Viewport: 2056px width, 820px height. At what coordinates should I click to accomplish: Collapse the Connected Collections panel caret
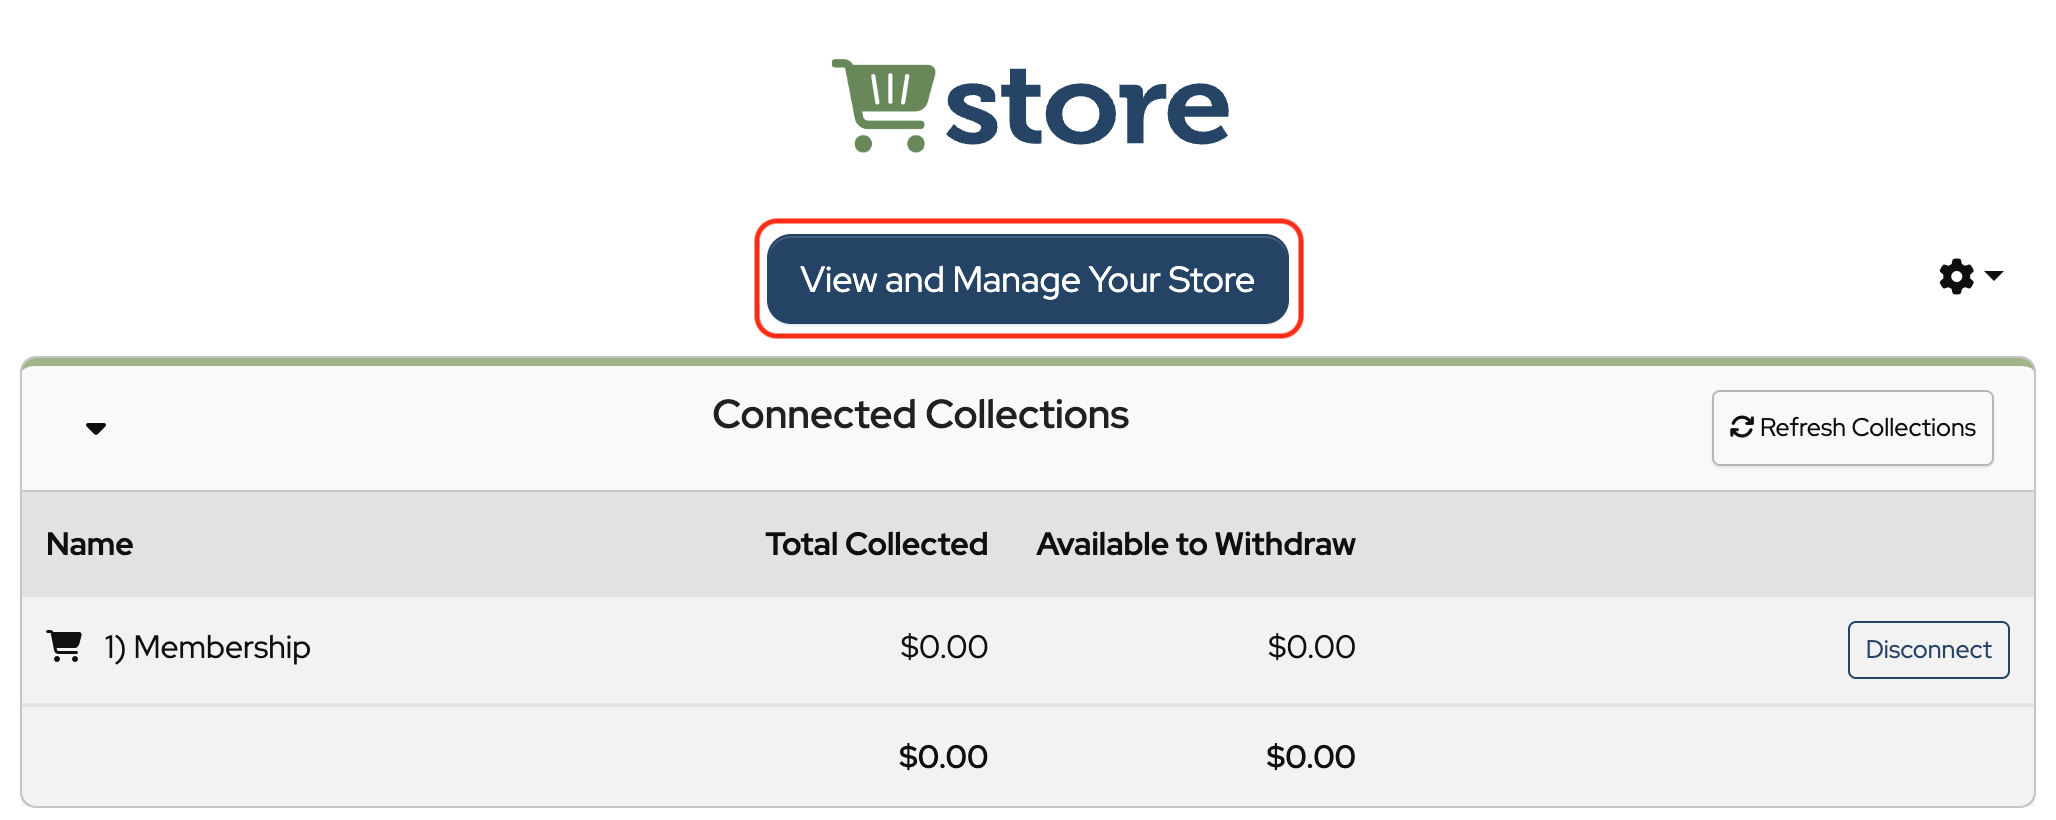click(x=96, y=429)
